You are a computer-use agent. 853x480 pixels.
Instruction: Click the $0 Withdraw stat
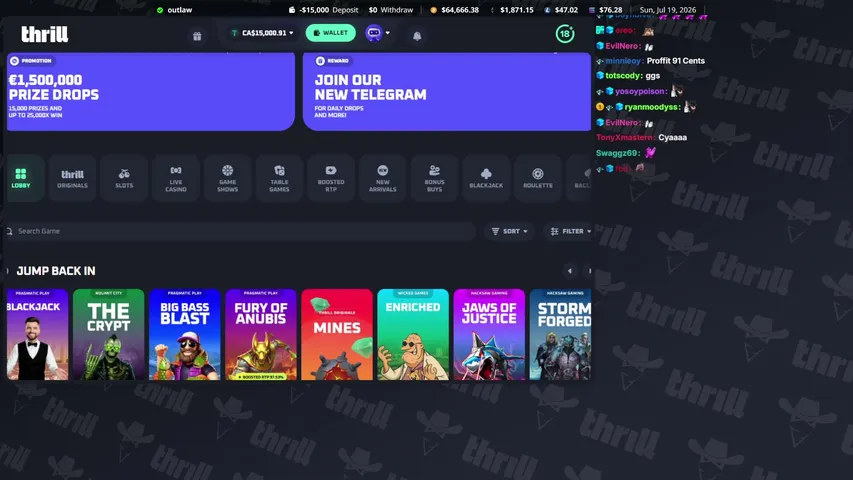(391, 10)
